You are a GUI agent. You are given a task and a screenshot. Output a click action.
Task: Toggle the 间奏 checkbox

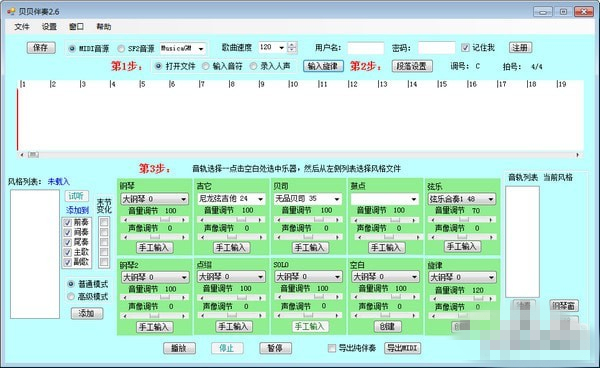coord(68,232)
